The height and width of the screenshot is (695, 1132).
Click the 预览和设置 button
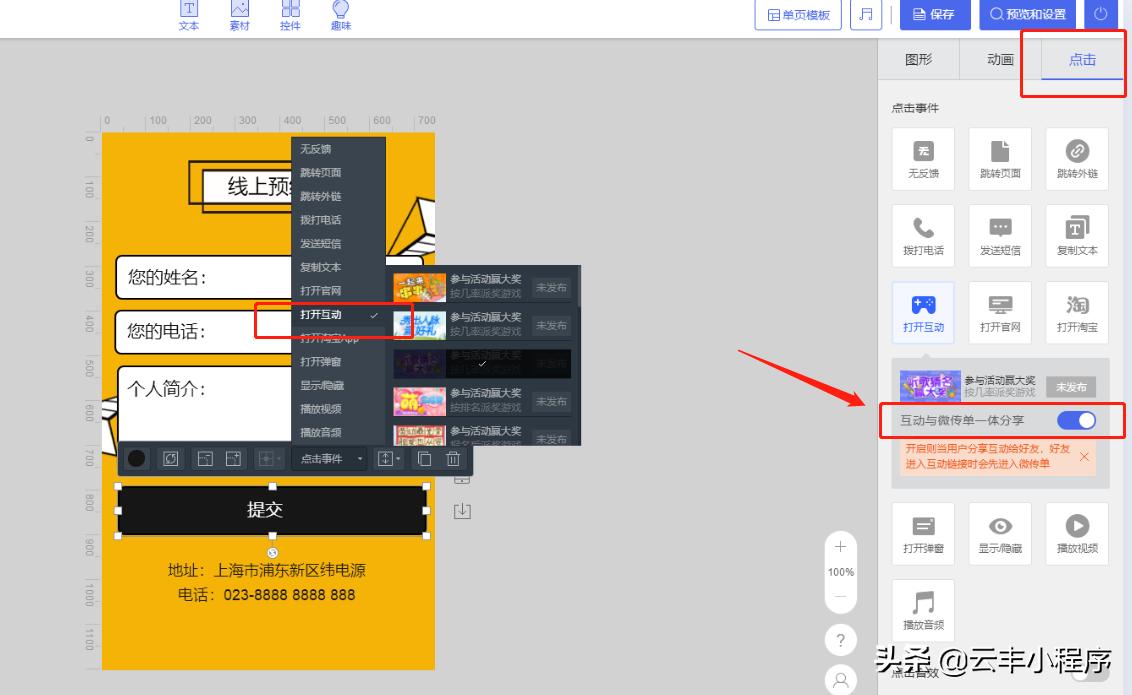[x=1027, y=14]
